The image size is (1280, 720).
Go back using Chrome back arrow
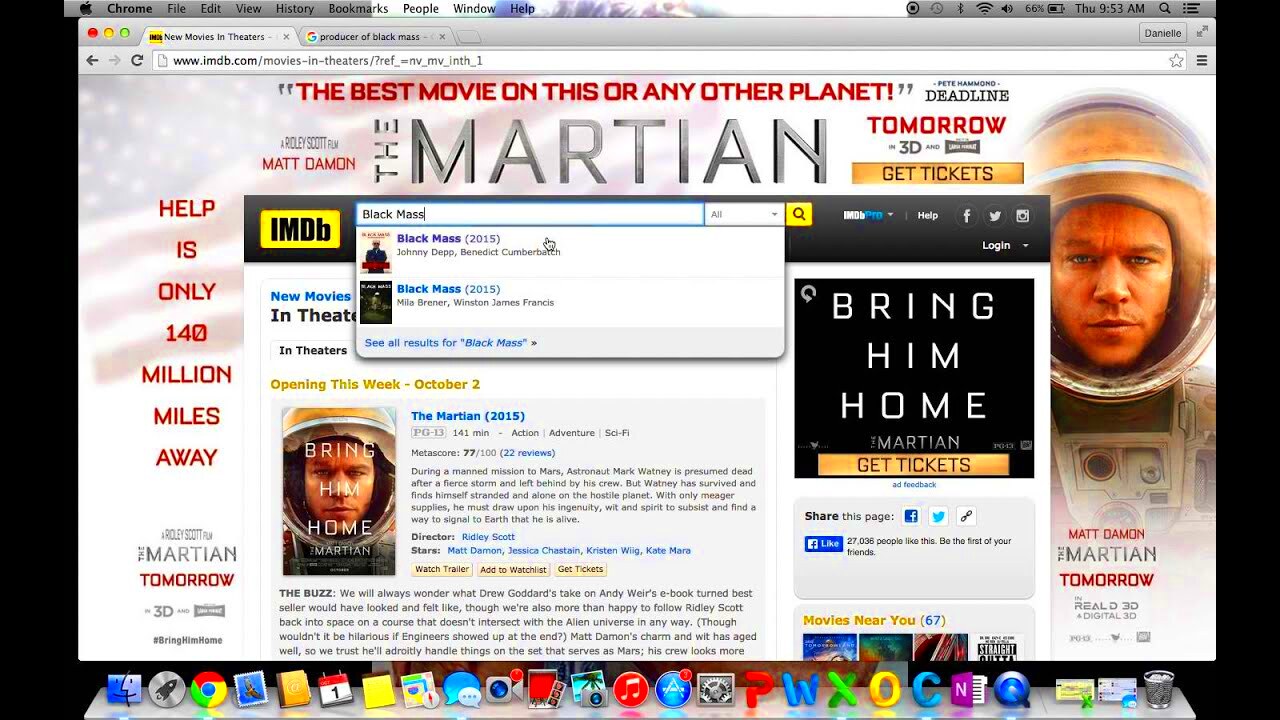click(92, 60)
